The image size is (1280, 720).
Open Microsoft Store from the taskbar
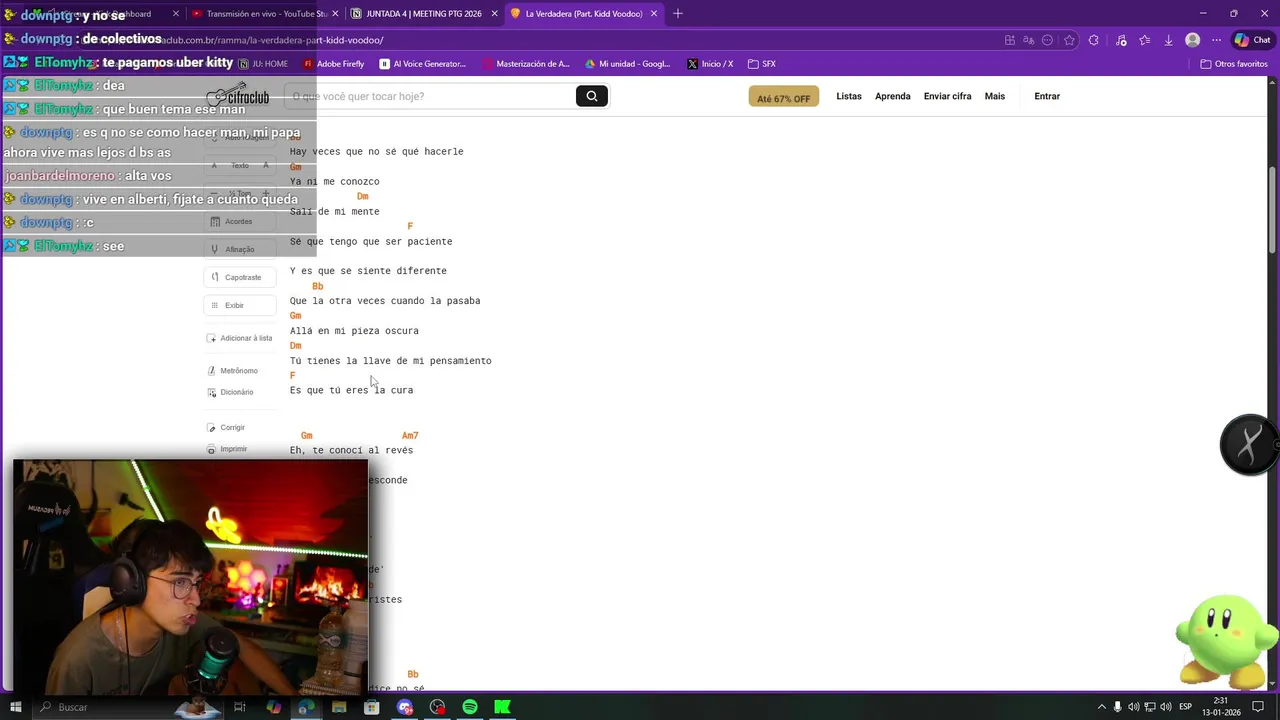(372, 707)
